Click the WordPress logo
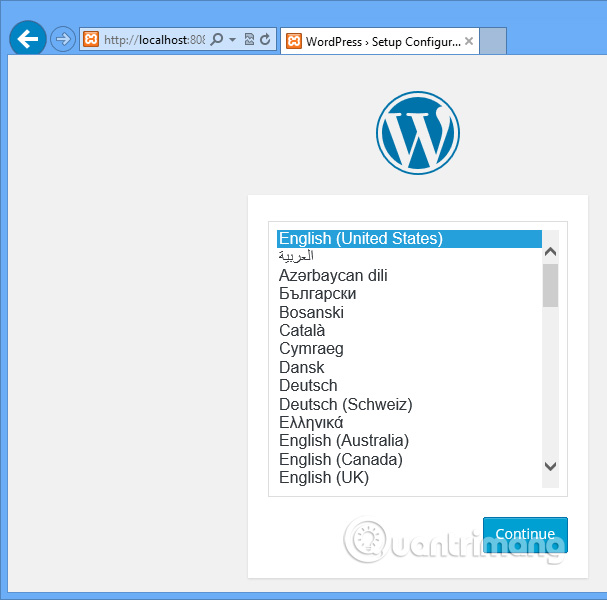The image size is (607, 600). pos(418,133)
